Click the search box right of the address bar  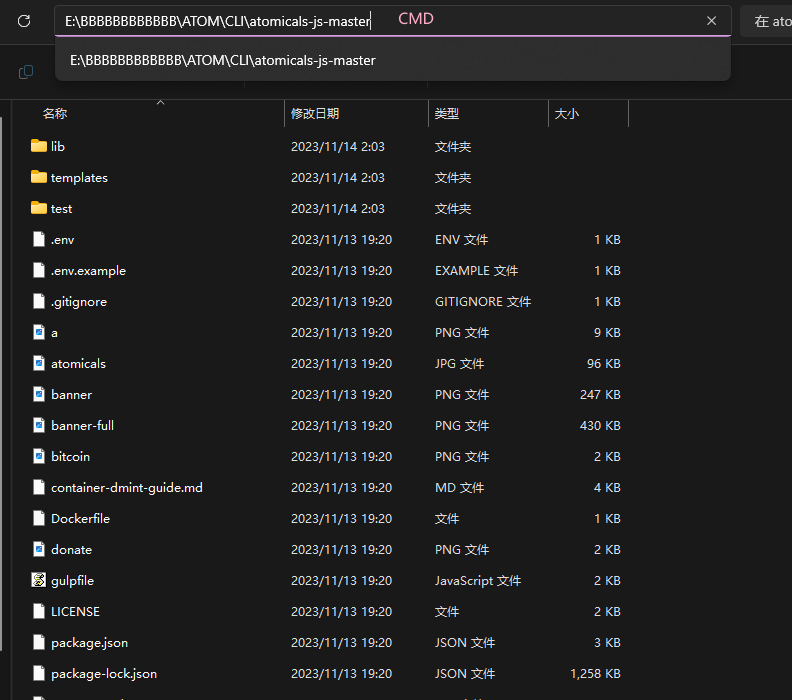[x=768, y=21]
